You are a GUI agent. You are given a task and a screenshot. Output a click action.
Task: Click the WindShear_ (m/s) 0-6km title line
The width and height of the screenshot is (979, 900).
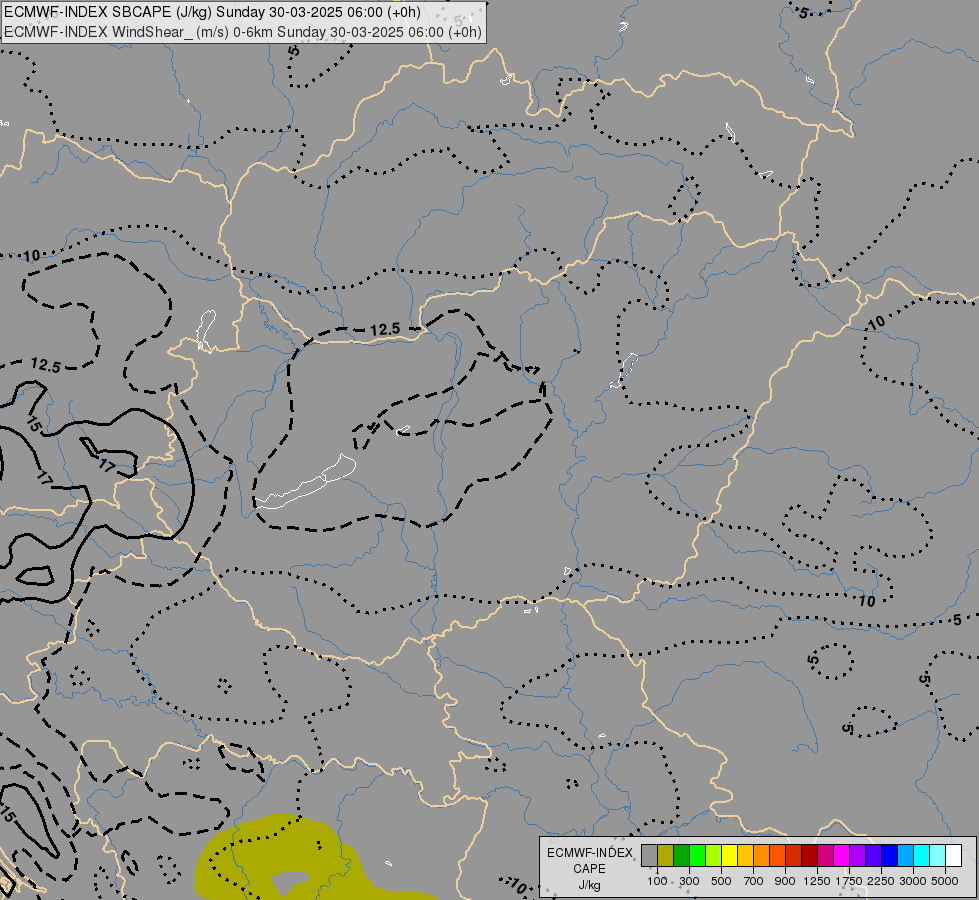pos(243,32)
